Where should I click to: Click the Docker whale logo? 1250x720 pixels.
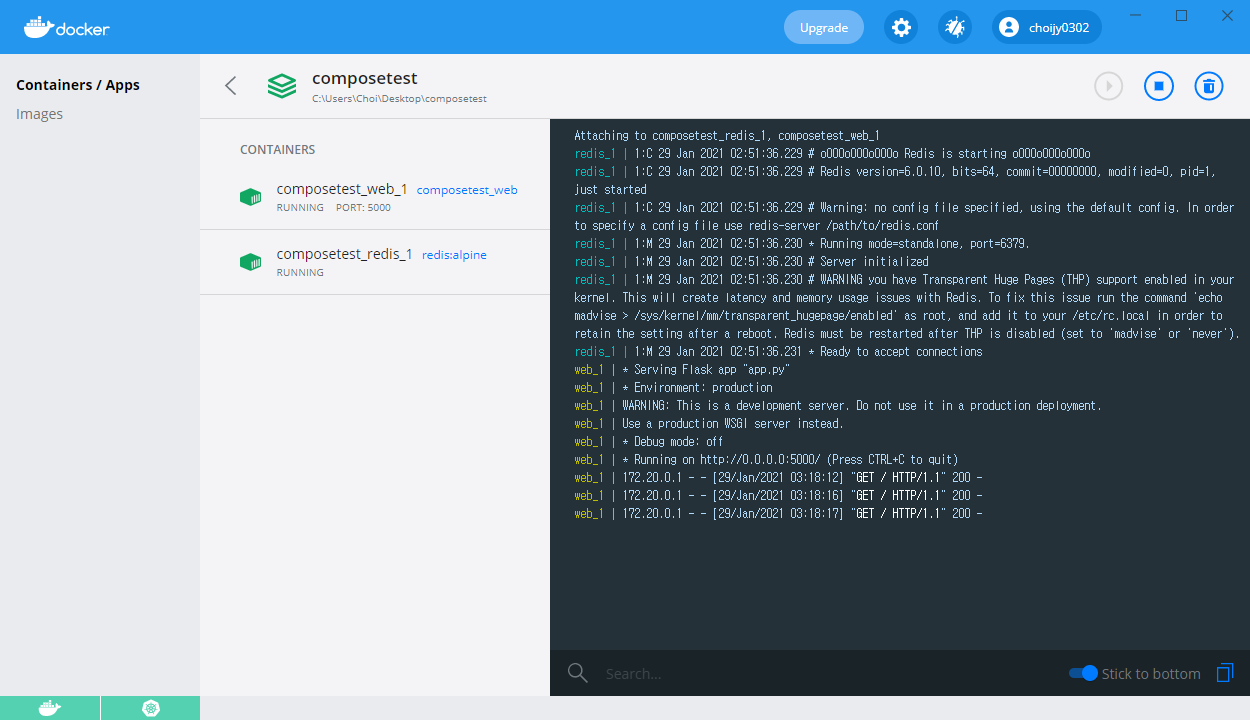[x=66, y=27]
